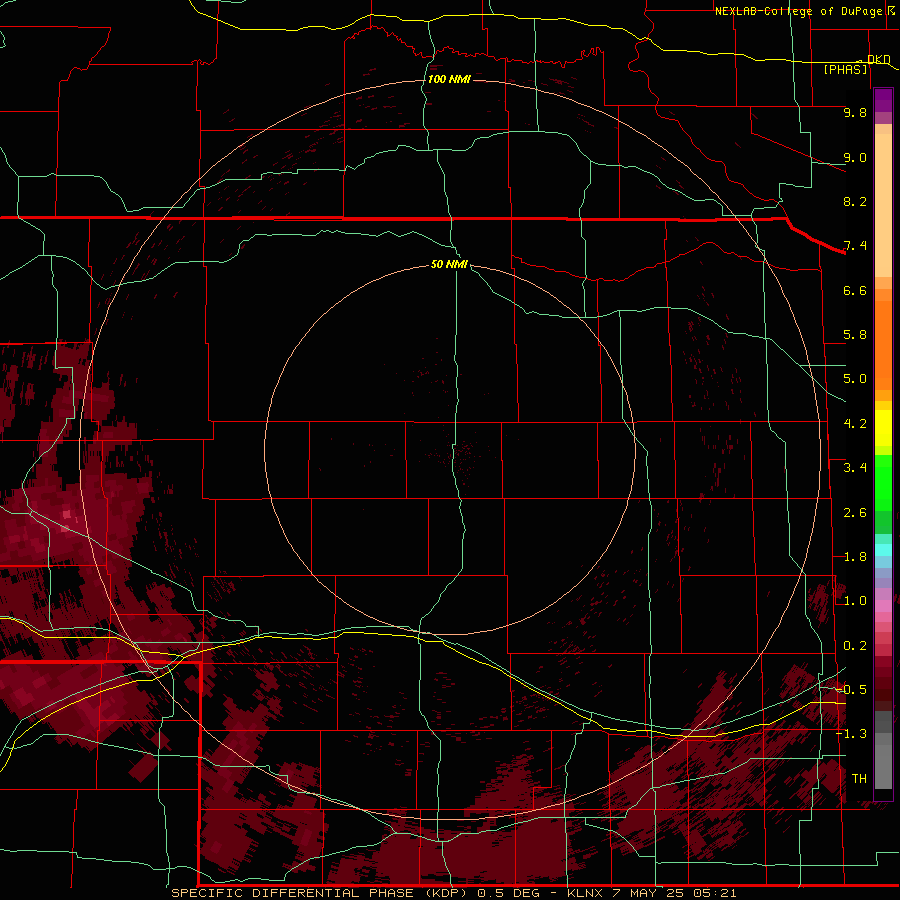Select the -0.5 value on color scale
900x900 pixels.
[852, 690]
